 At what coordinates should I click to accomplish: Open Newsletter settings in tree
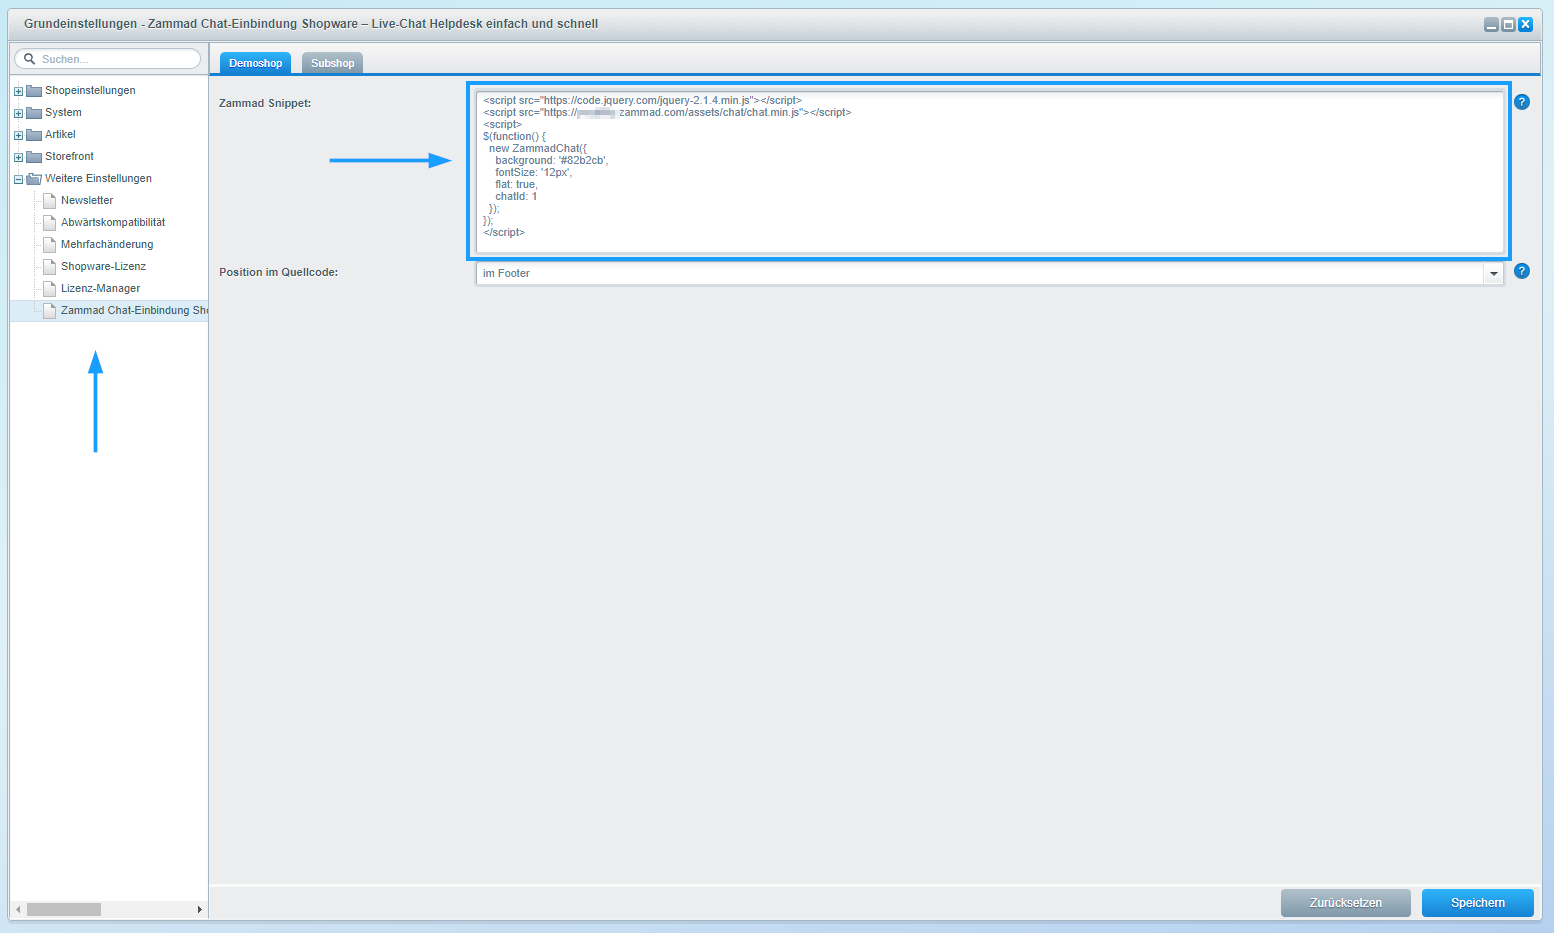click(87, 200)
